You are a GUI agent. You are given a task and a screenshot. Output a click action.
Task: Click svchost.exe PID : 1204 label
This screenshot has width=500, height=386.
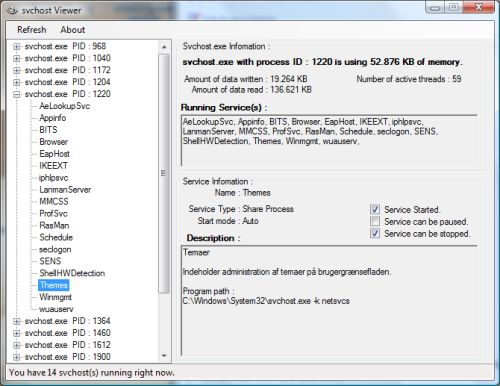click(x=67, y=82)
